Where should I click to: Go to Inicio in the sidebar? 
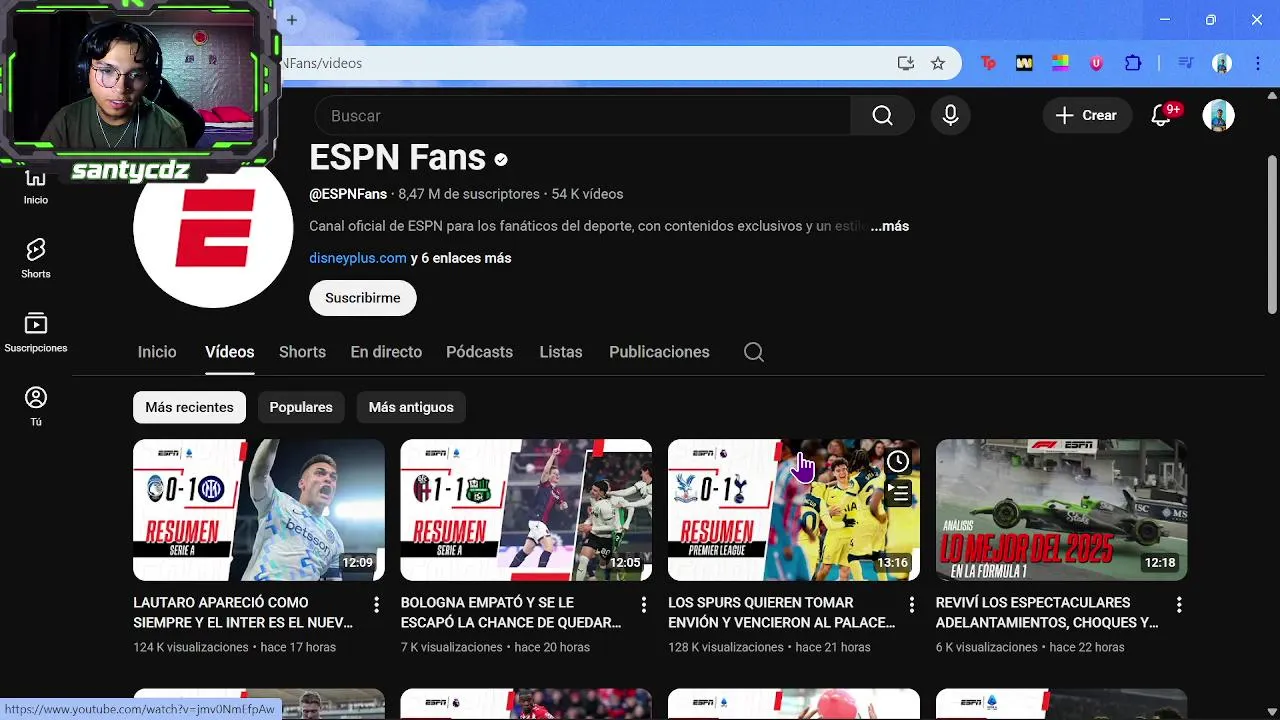[x=36, y=186]
